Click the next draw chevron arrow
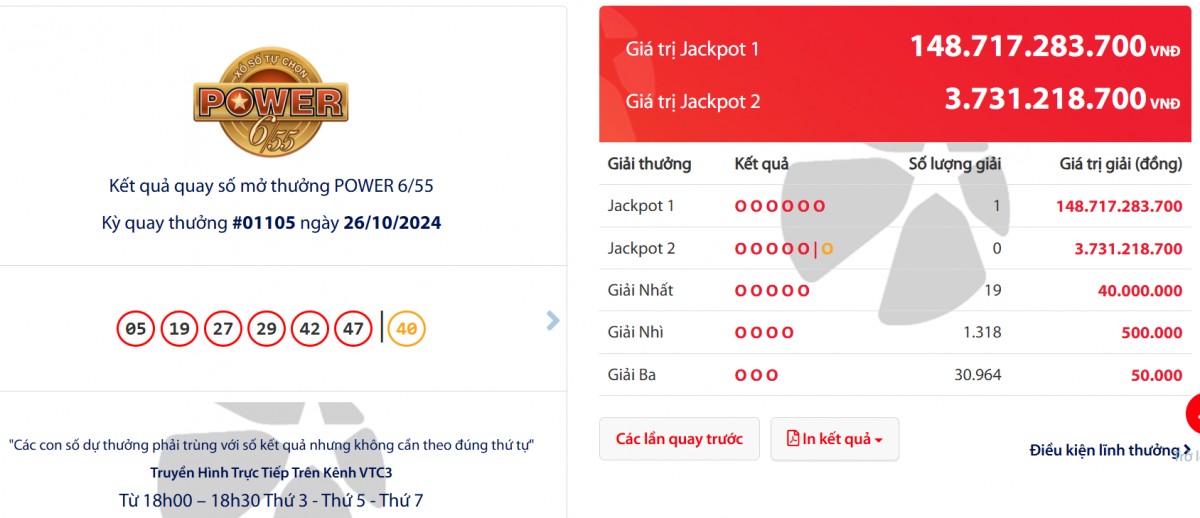The image size is (1200, 518). [x=553, y=320]
